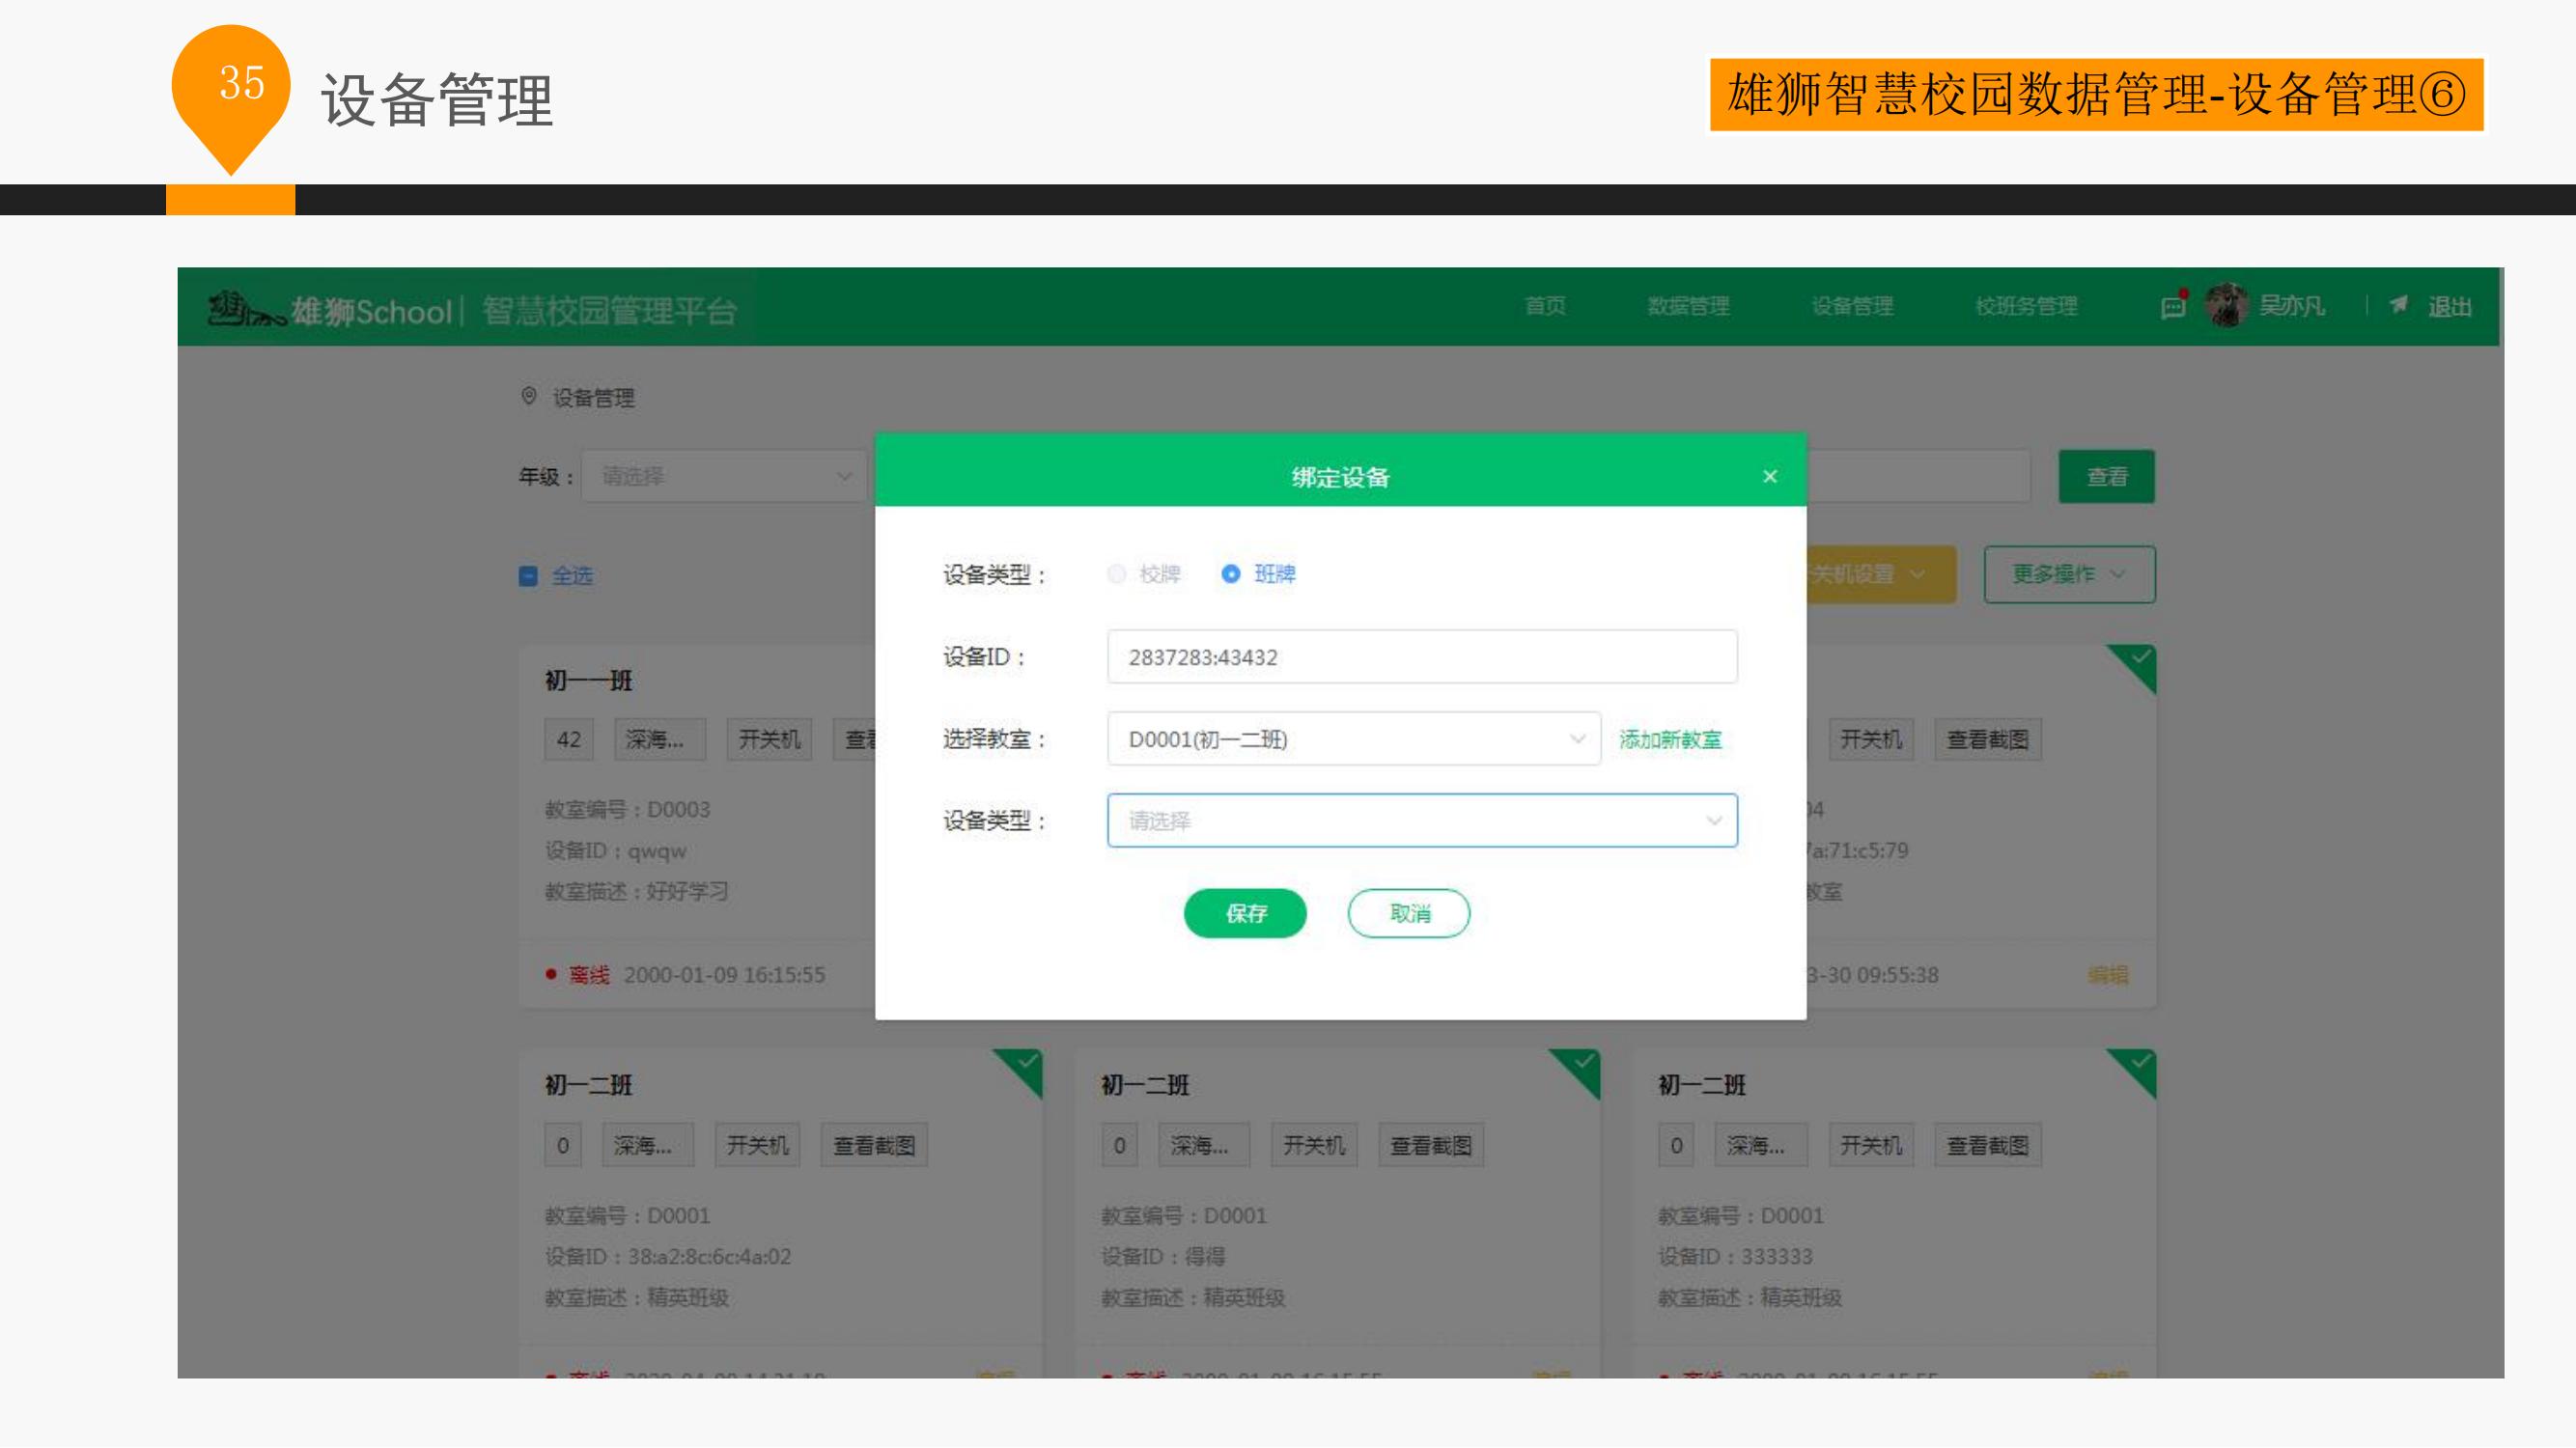Click 查看截图 on card with 设备ID 得得
2576x1448 pixels.
pos(1431,1145)
